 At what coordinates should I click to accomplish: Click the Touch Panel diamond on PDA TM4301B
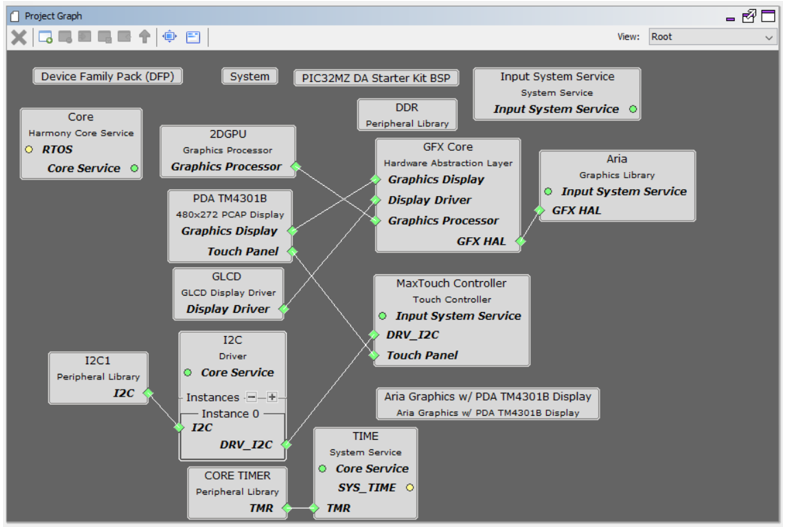(x=292, y=251)
